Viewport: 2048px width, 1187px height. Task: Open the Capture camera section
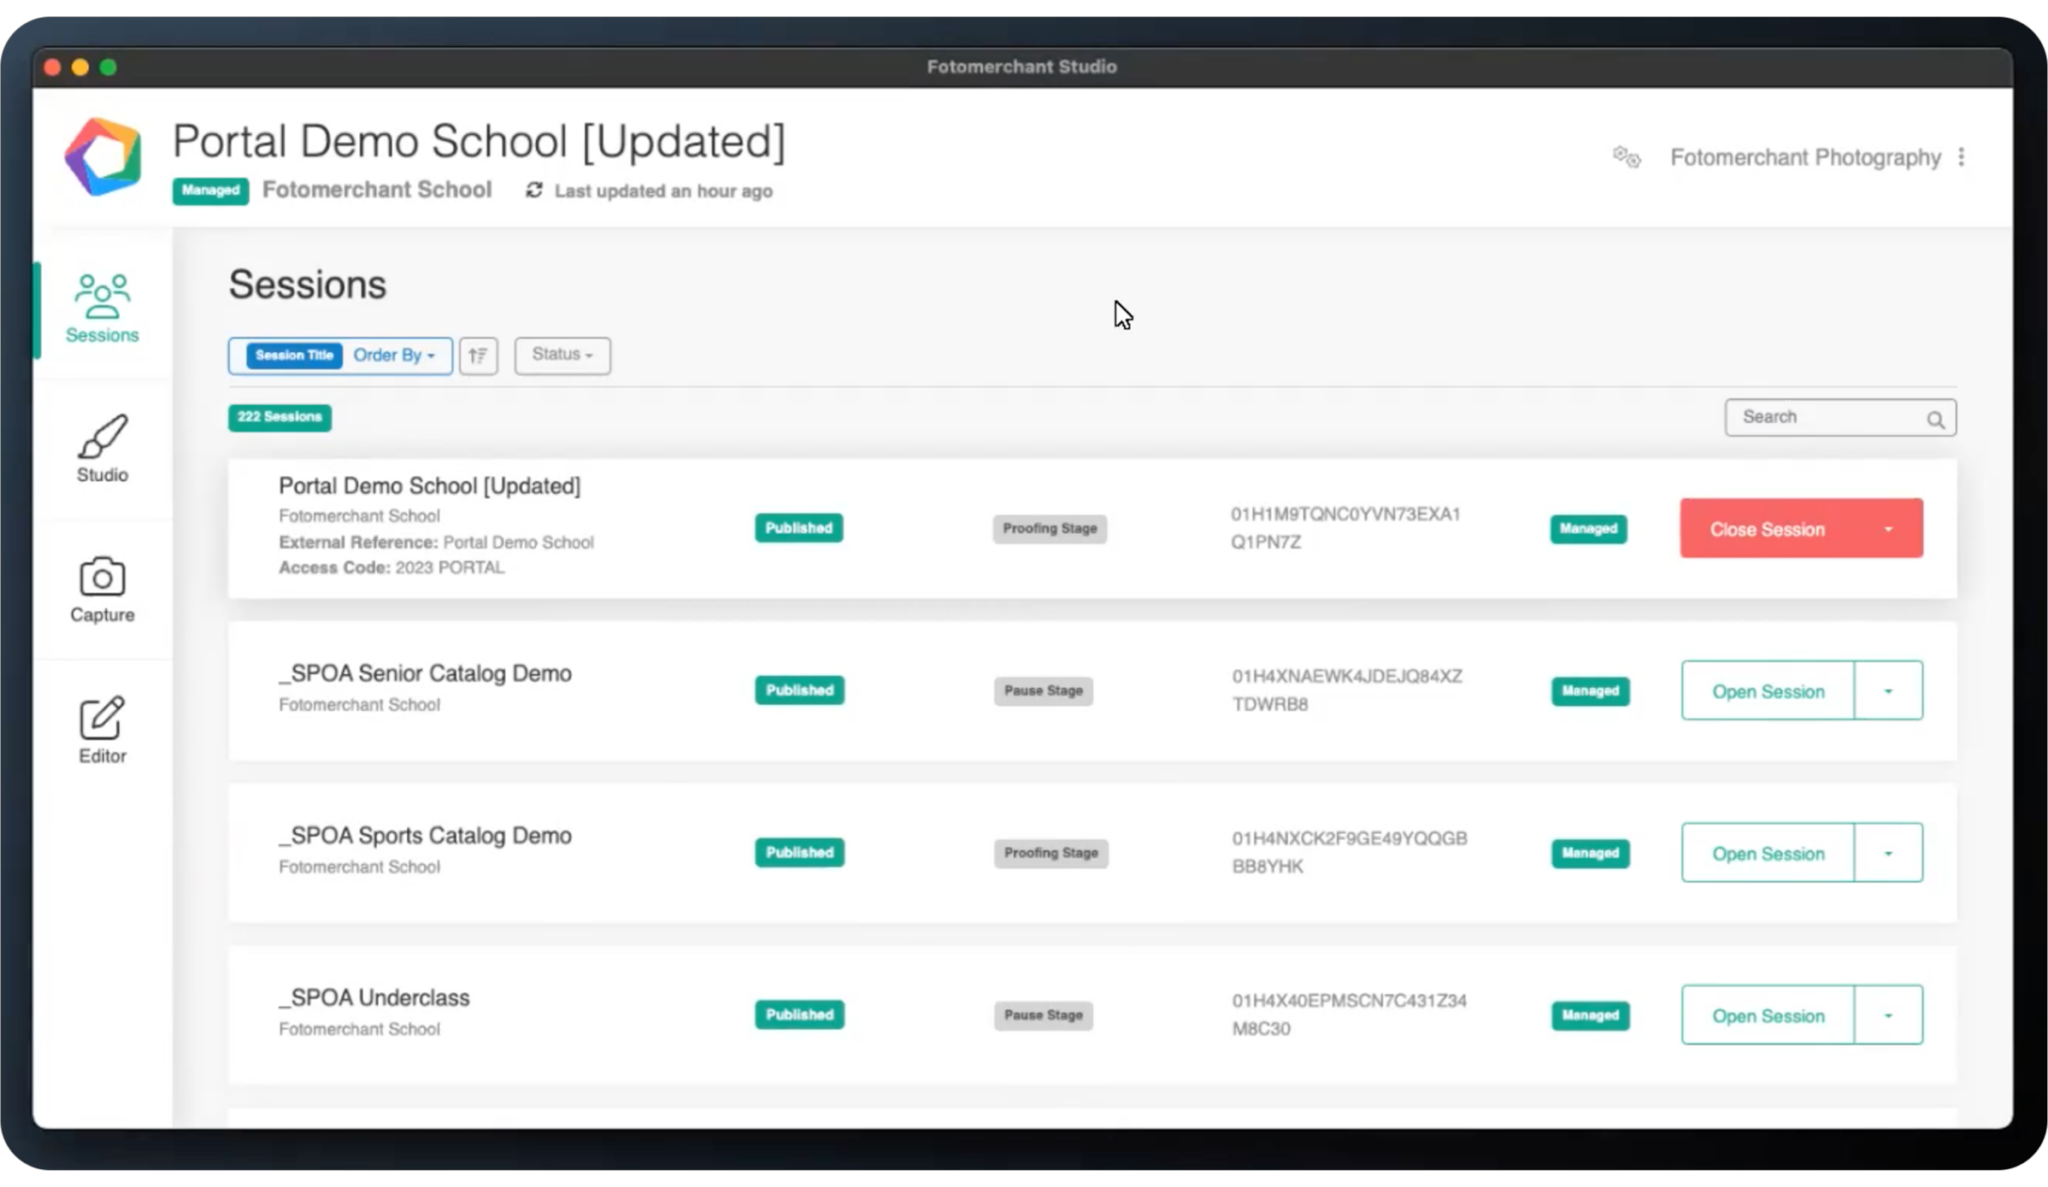(102, 590)
